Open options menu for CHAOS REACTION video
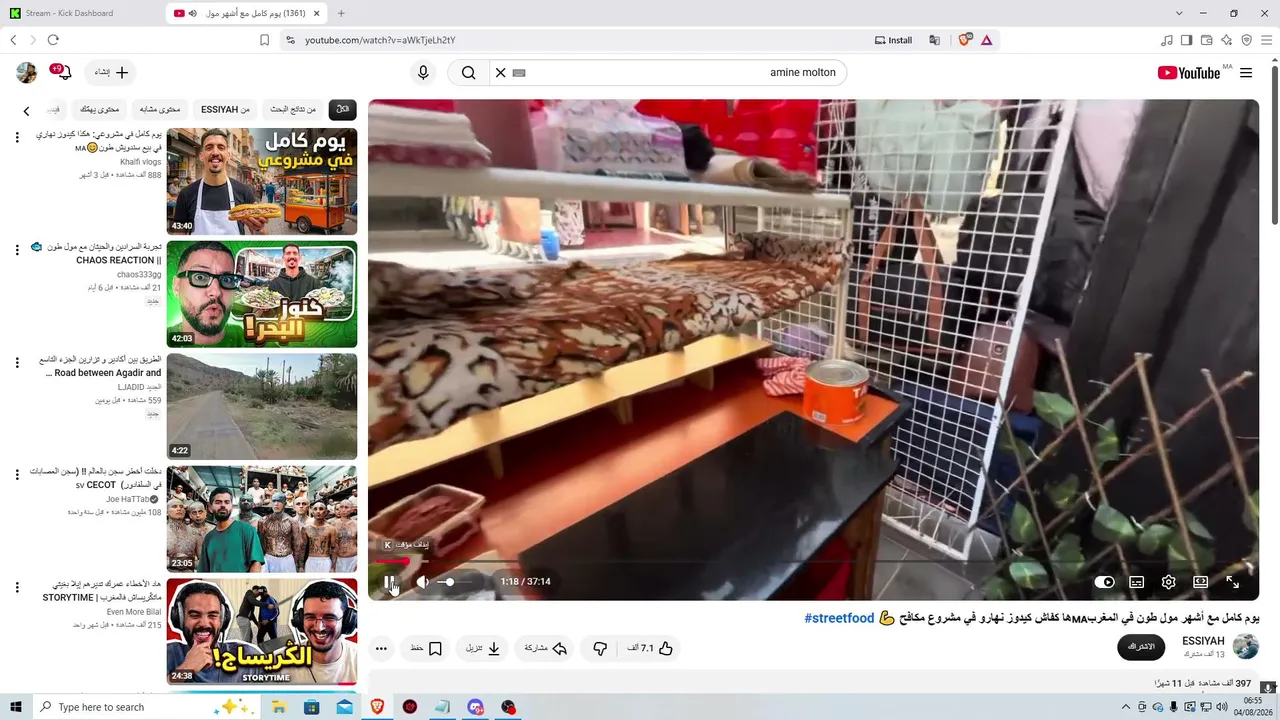 tap(17, 250)
